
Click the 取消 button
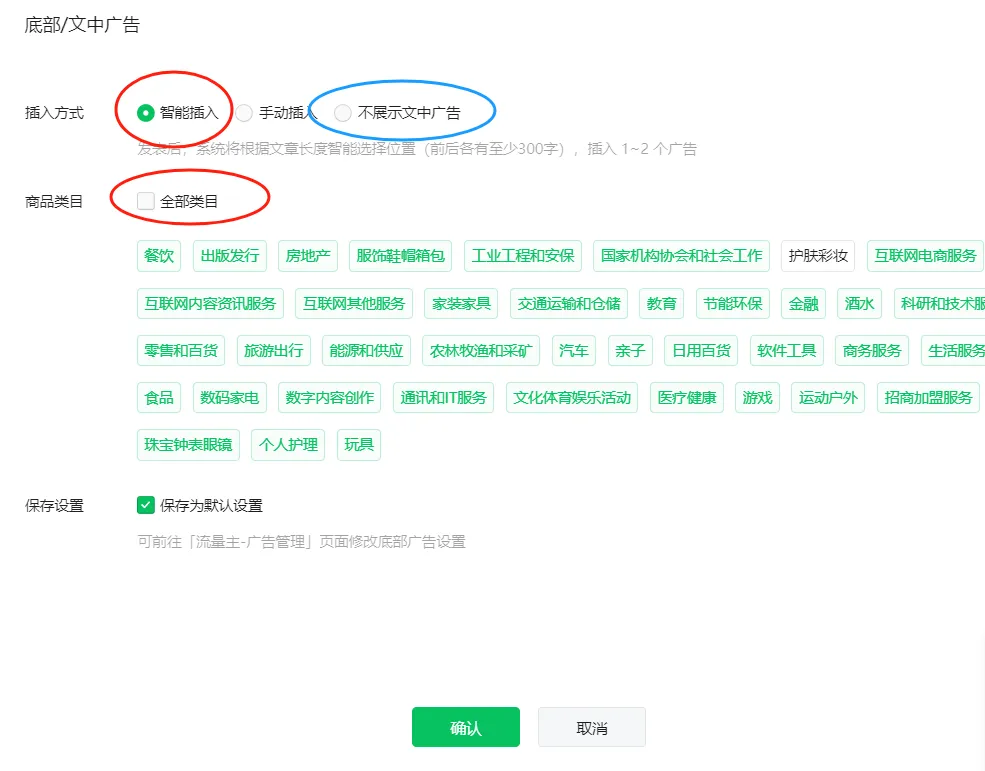pos(592,728)
